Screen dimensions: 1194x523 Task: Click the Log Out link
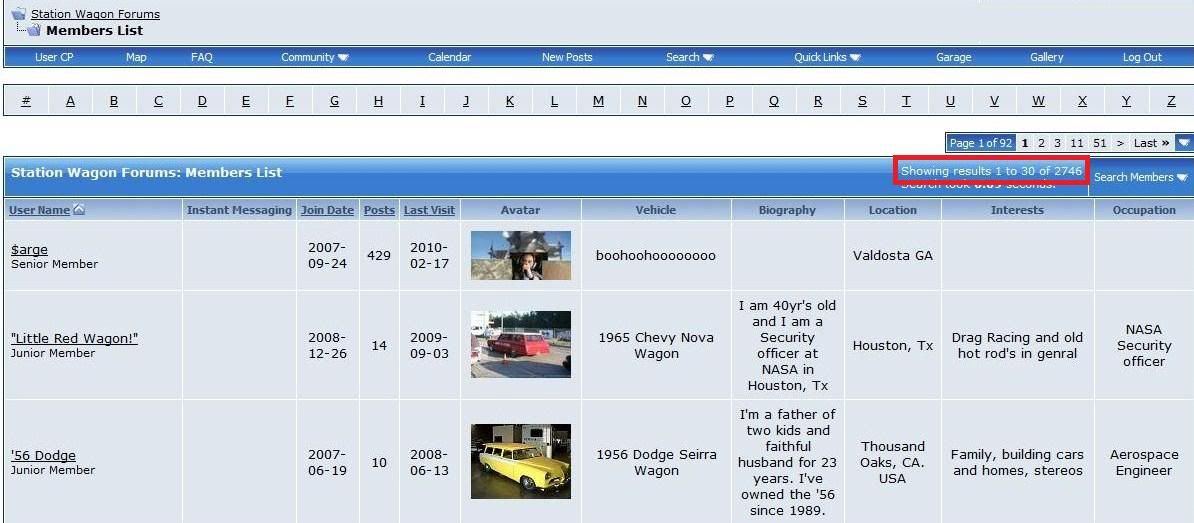click(x=1141, y=57)
